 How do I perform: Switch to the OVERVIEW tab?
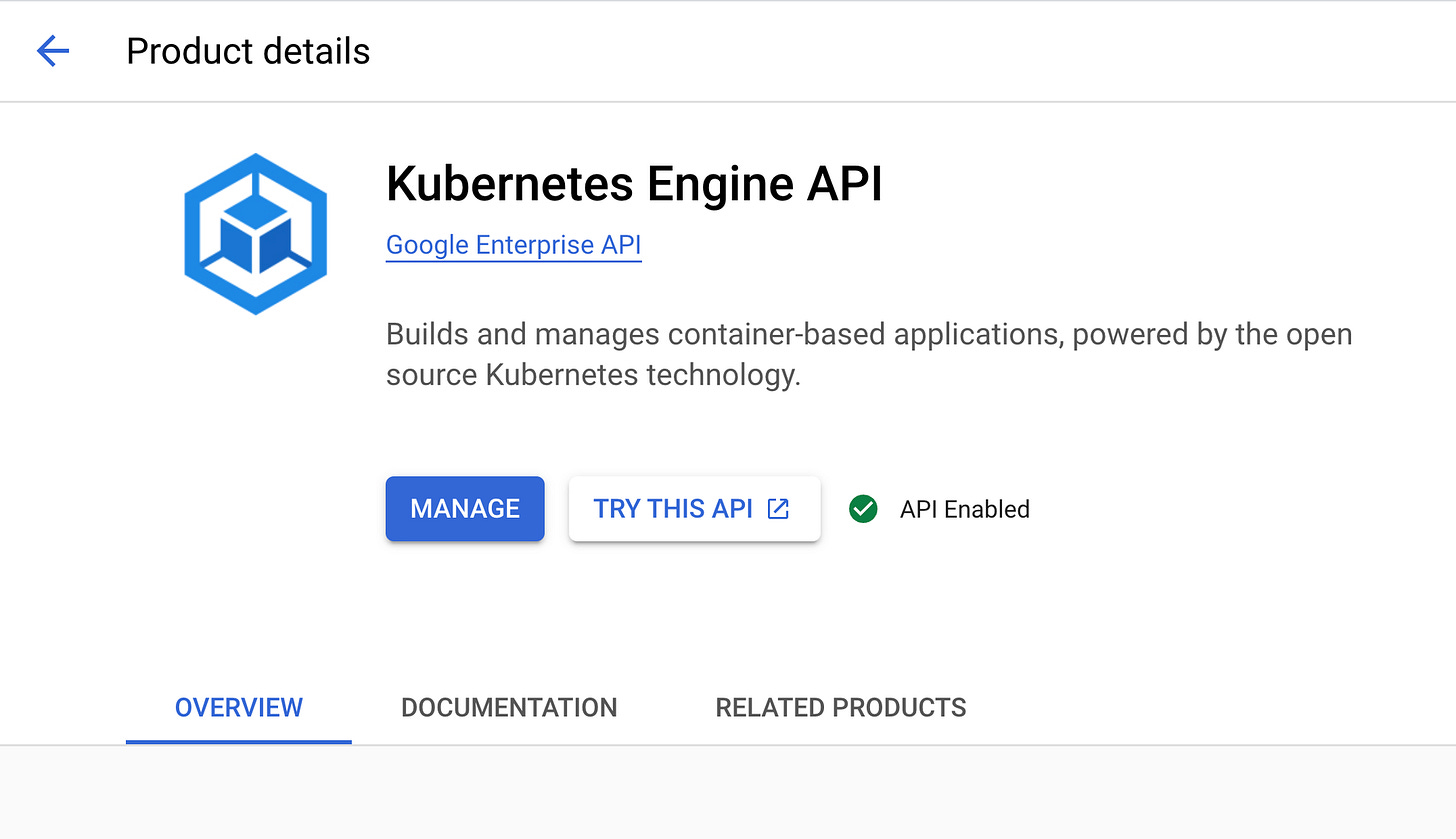tap(239, 707)
